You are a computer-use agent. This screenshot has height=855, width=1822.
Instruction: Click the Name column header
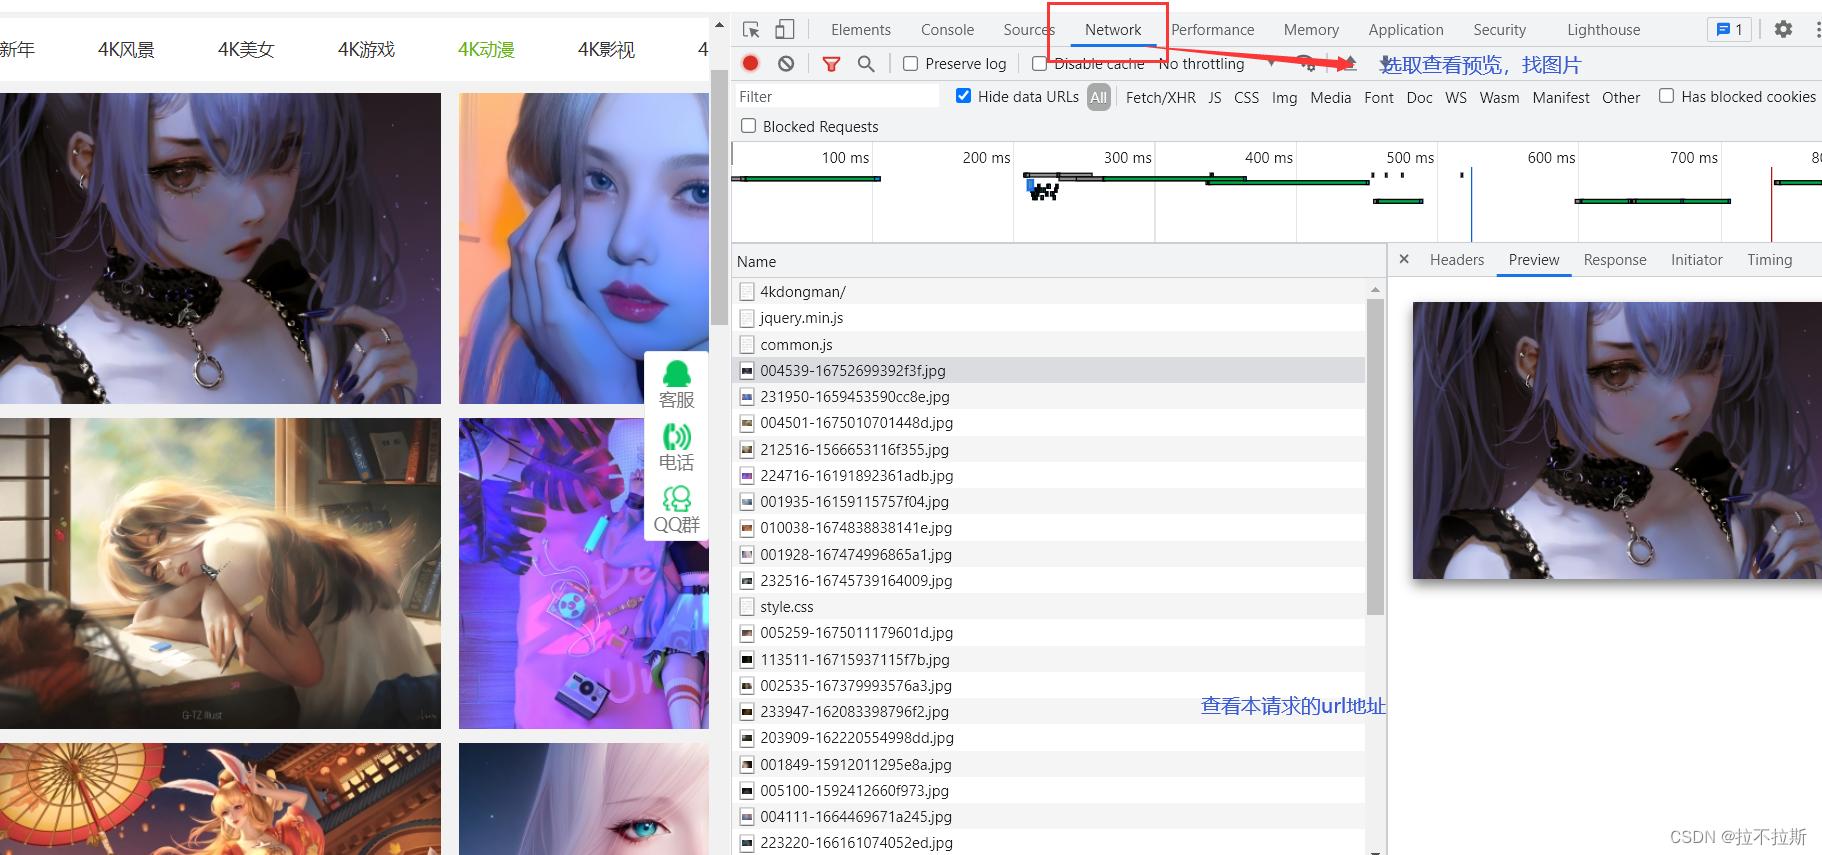pos(1059,261)
